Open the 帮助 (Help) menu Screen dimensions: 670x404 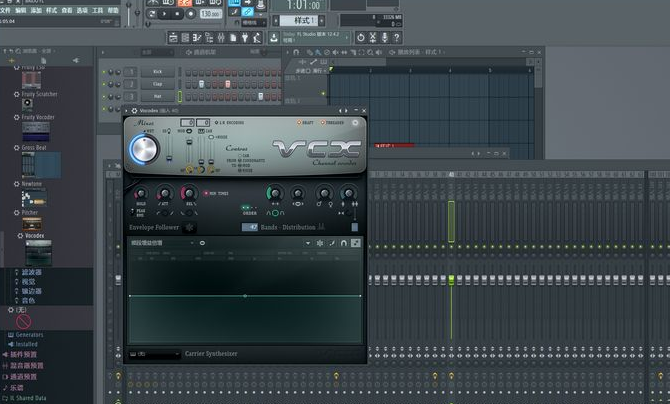pyautogui.click(x=113, y=10)
